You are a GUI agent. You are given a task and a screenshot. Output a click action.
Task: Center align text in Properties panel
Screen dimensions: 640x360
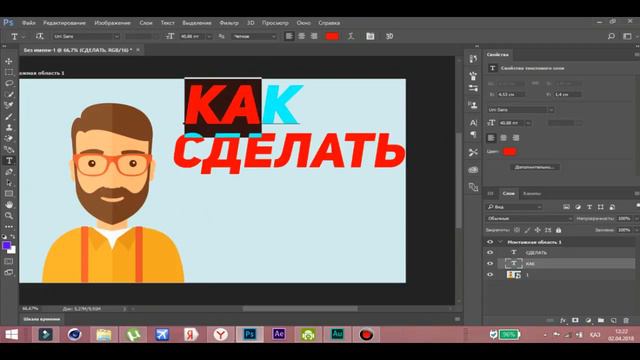pos(504,138)
